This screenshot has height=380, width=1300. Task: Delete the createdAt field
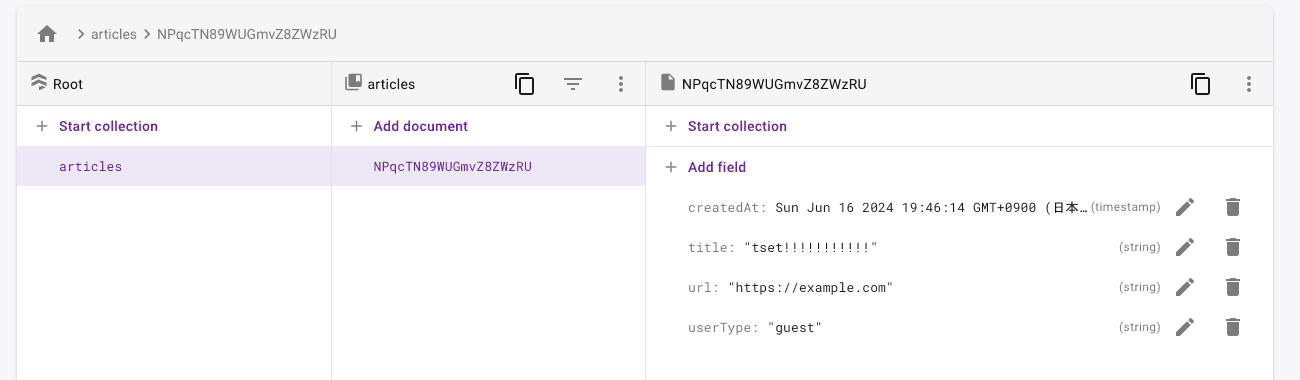click(x=1233, y=207)
